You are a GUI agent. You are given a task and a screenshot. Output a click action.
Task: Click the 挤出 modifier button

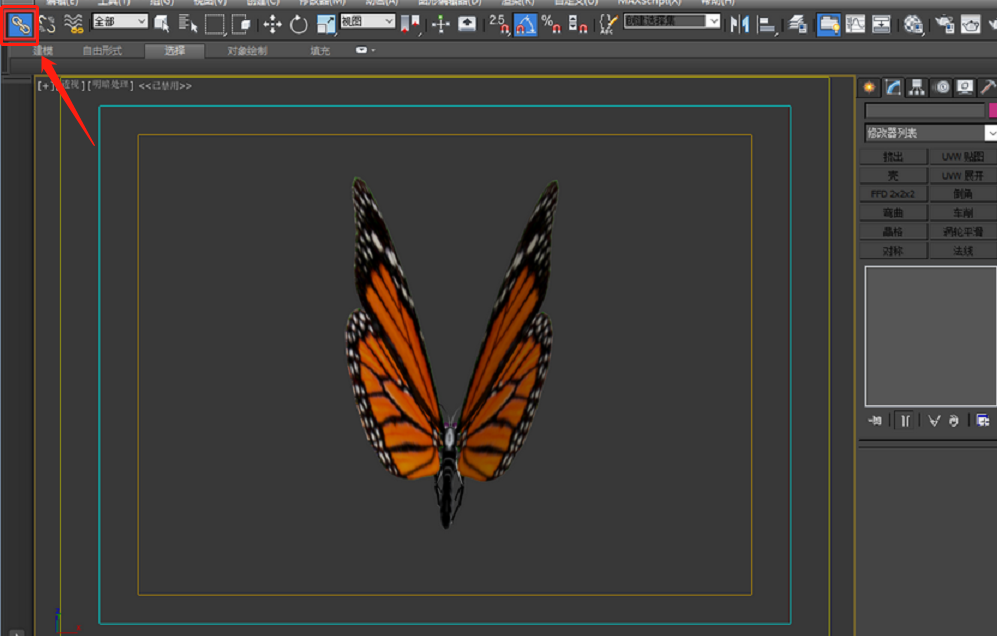893,156
